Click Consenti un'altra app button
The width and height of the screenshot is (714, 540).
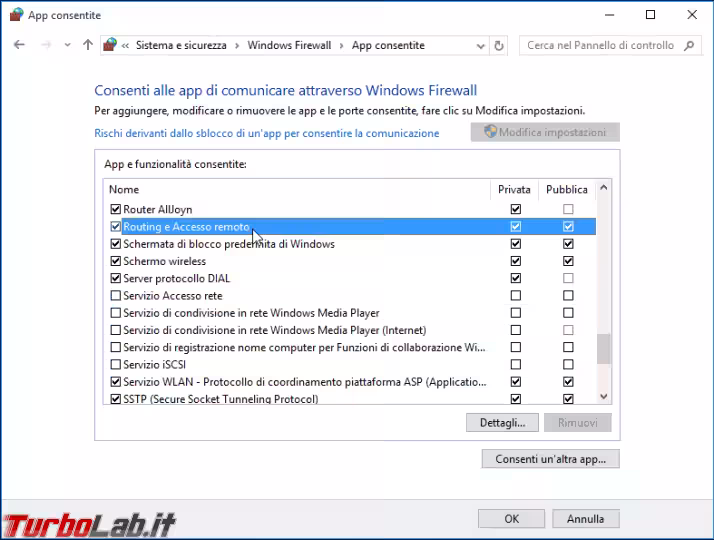551,459
